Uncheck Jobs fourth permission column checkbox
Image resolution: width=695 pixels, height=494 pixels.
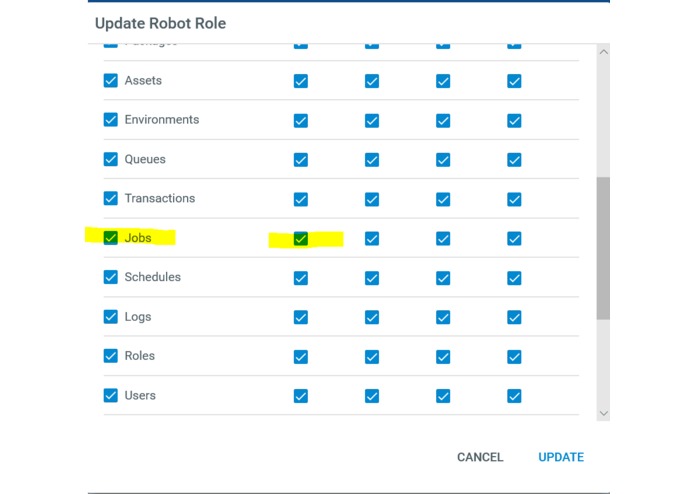514,239
